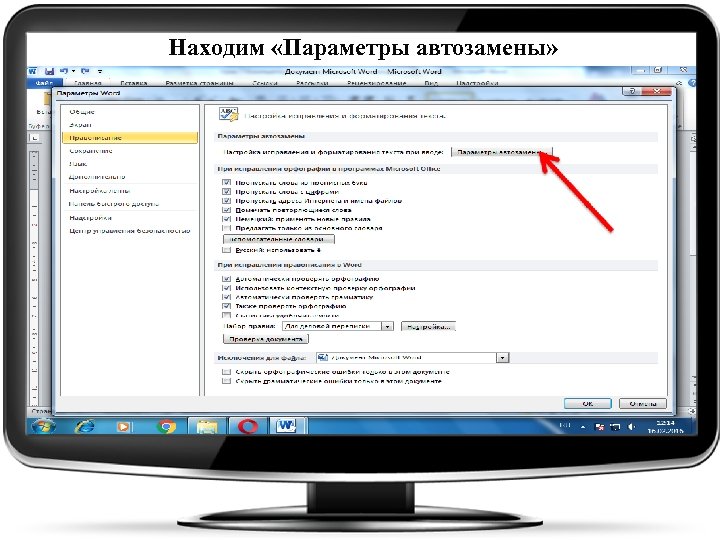Click the Параметры автозамены button
Screen dimensions: 720x540
(x=502, y=152)
